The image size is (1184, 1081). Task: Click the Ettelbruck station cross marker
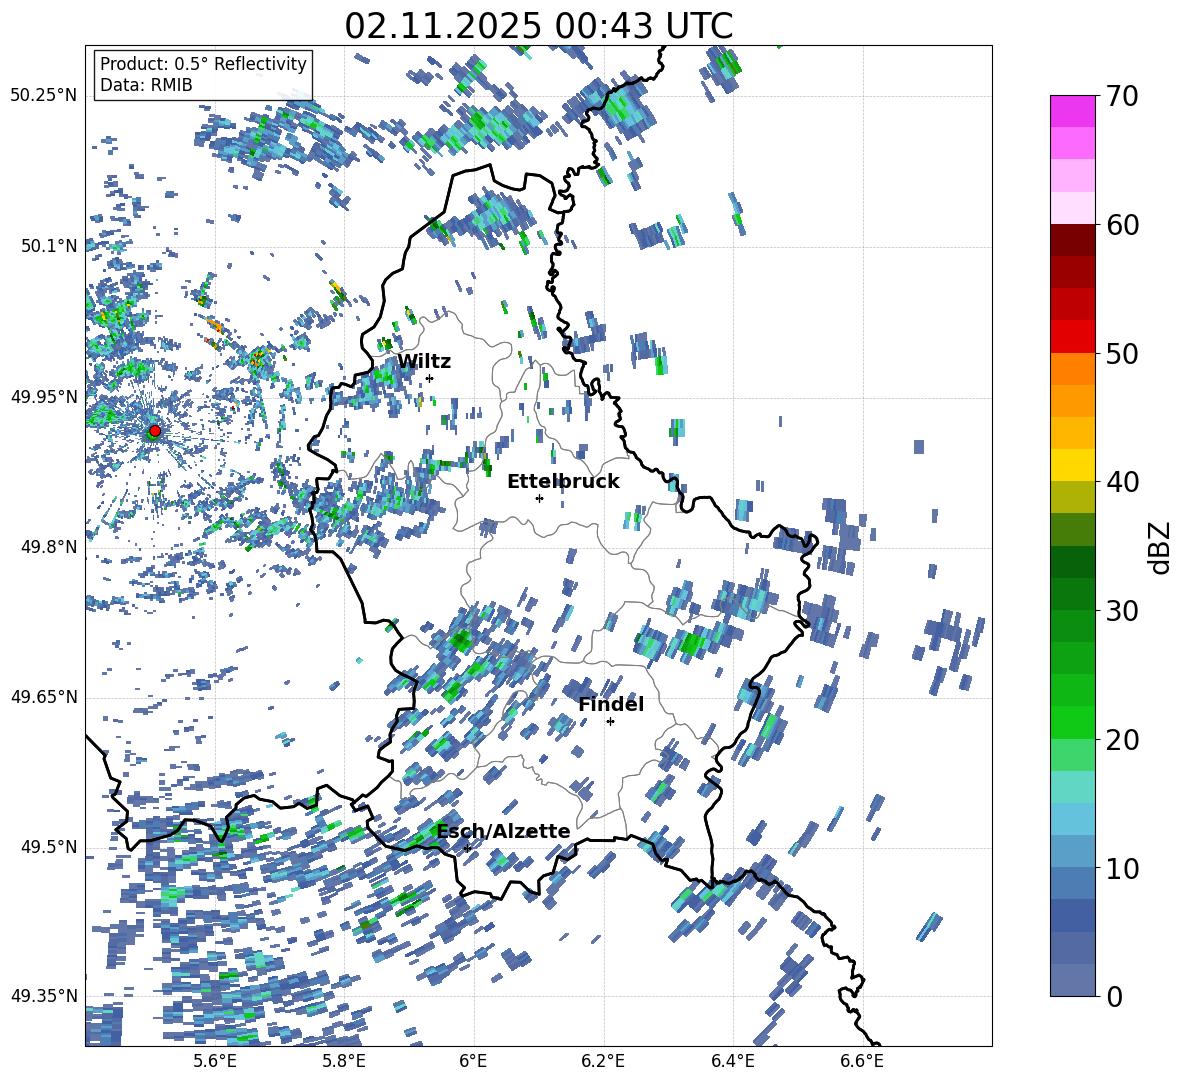click(x=539, y=498)
